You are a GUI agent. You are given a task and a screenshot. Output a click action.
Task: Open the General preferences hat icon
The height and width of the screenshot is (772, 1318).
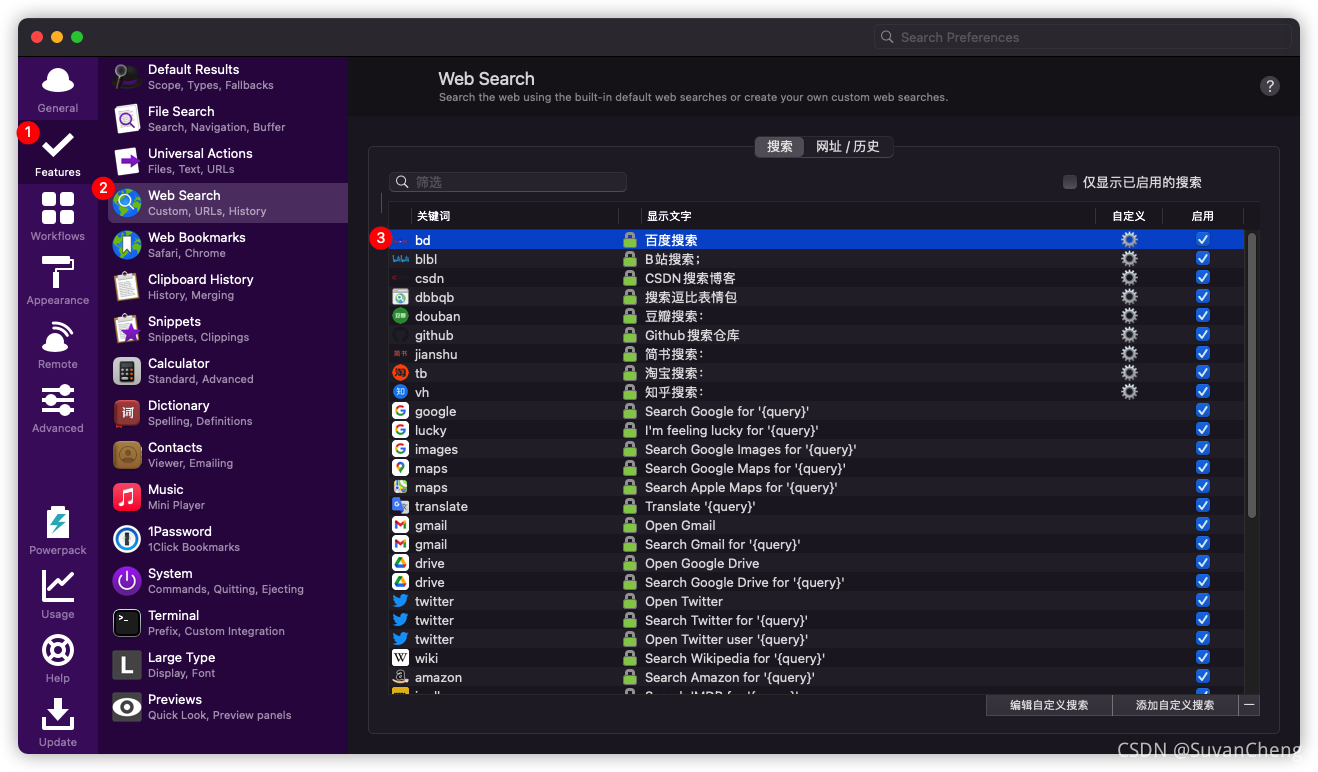pos(58,81)
